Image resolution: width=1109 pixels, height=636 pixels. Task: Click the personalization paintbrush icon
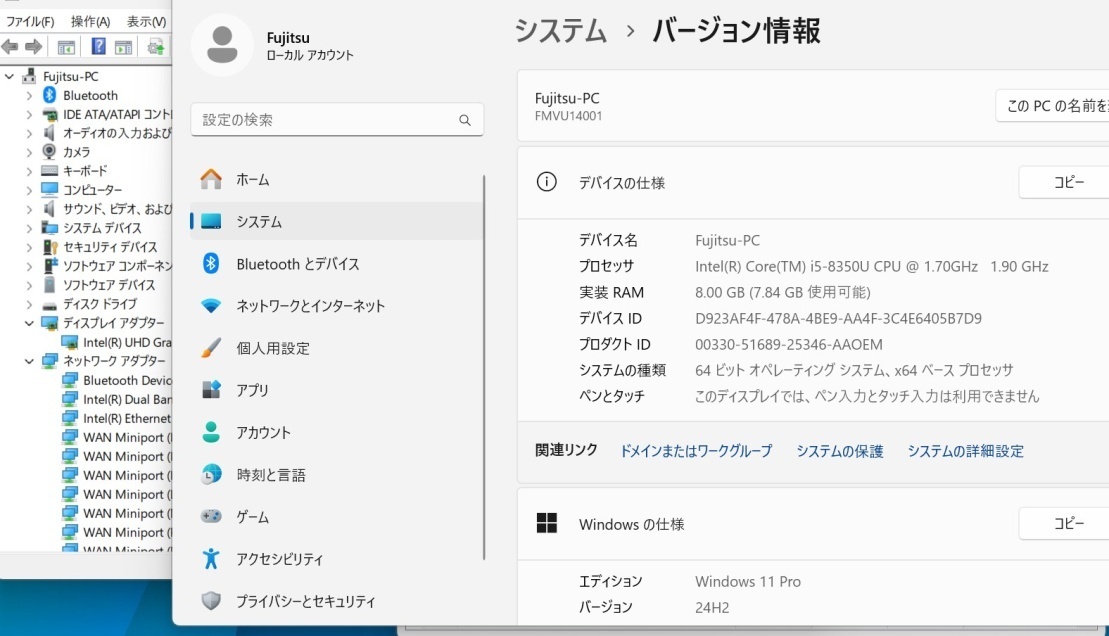[211, 347]
